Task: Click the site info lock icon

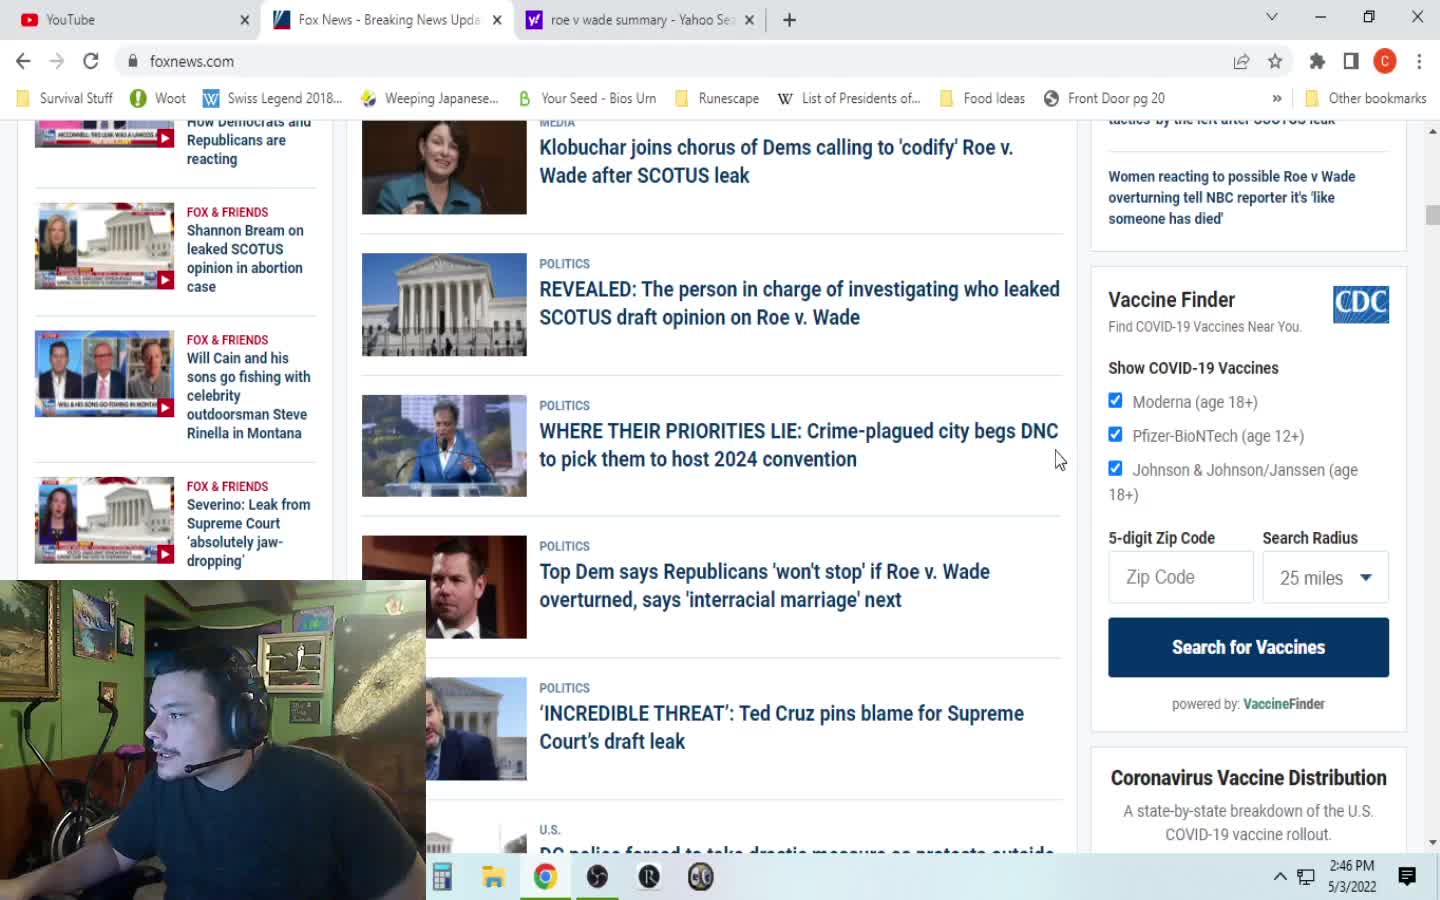Action: pyautogui.click(x=132, y=61)
